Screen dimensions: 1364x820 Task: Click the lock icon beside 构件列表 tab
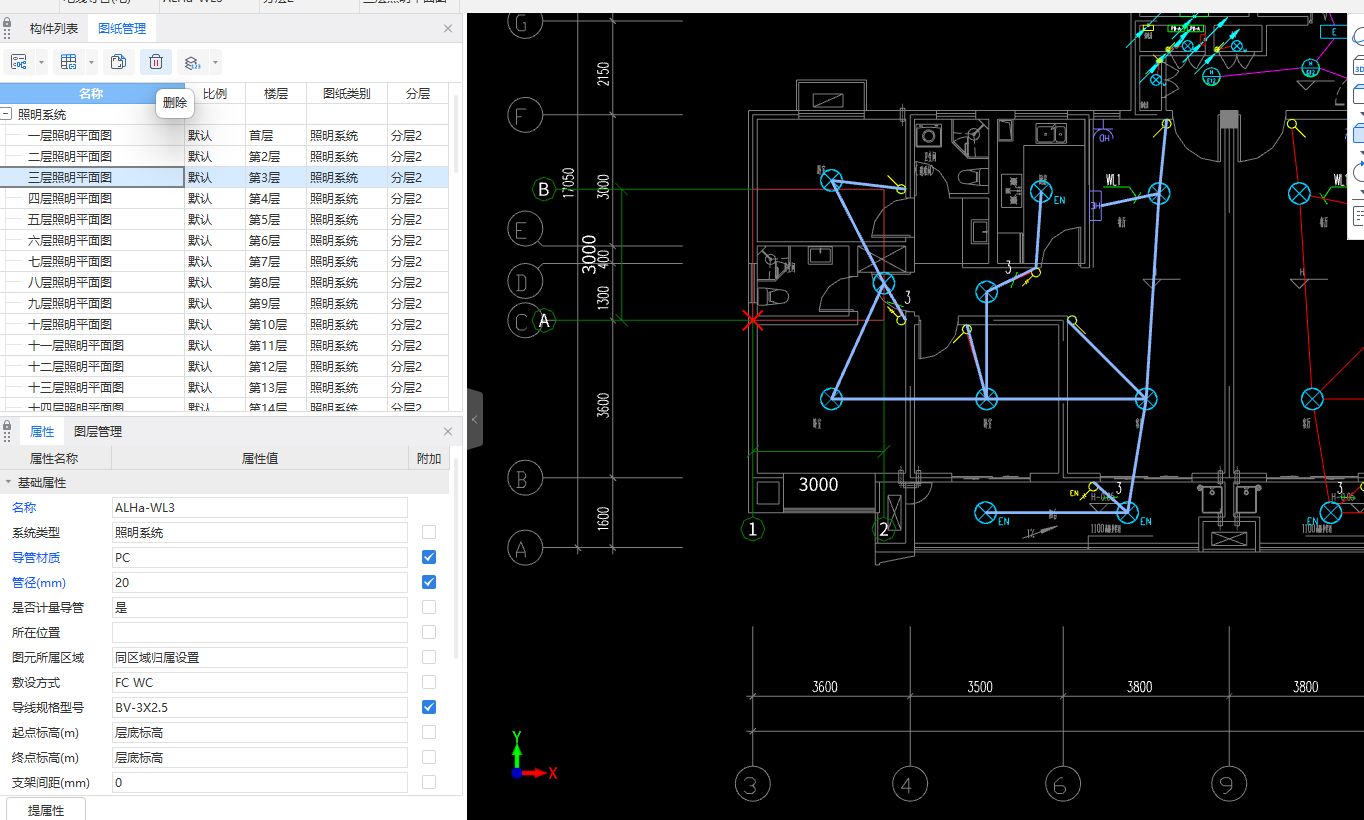[x=8, y=28]
